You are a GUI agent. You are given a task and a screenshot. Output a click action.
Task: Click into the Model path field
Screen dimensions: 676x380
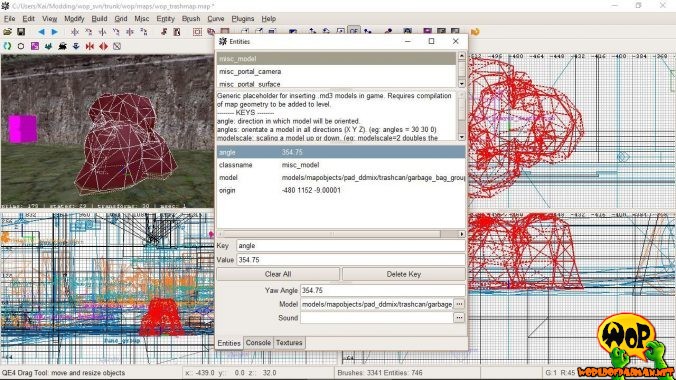click(377, 304)
